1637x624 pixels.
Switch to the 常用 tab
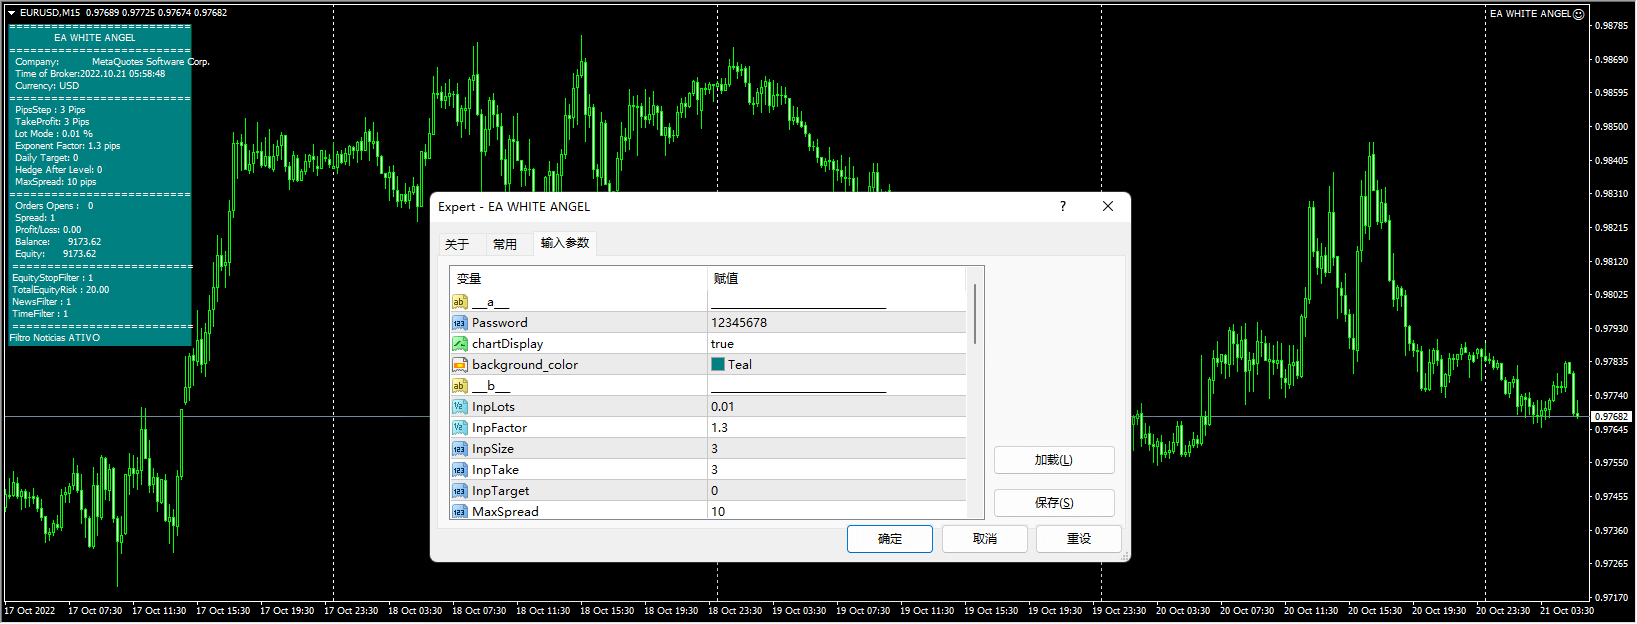(505, 244)
